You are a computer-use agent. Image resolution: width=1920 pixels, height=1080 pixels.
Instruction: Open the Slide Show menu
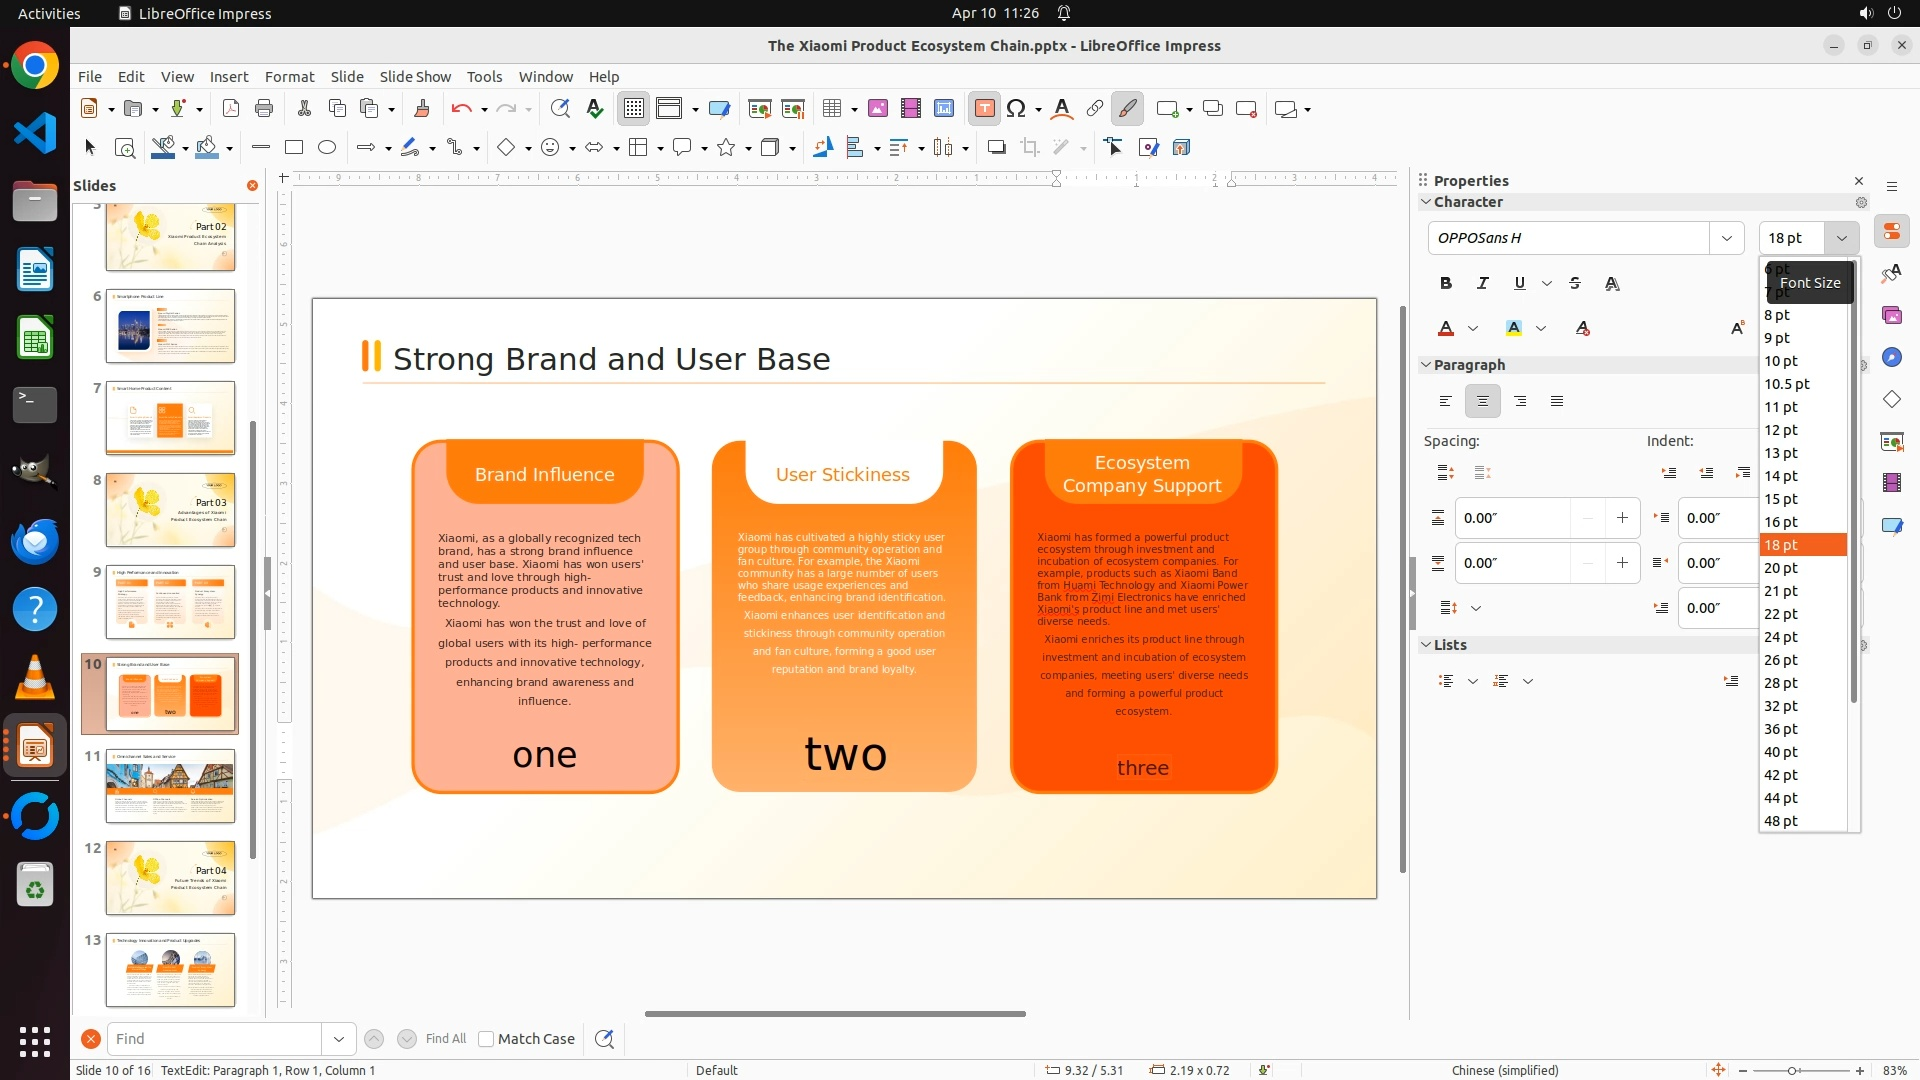pos(415,77)
